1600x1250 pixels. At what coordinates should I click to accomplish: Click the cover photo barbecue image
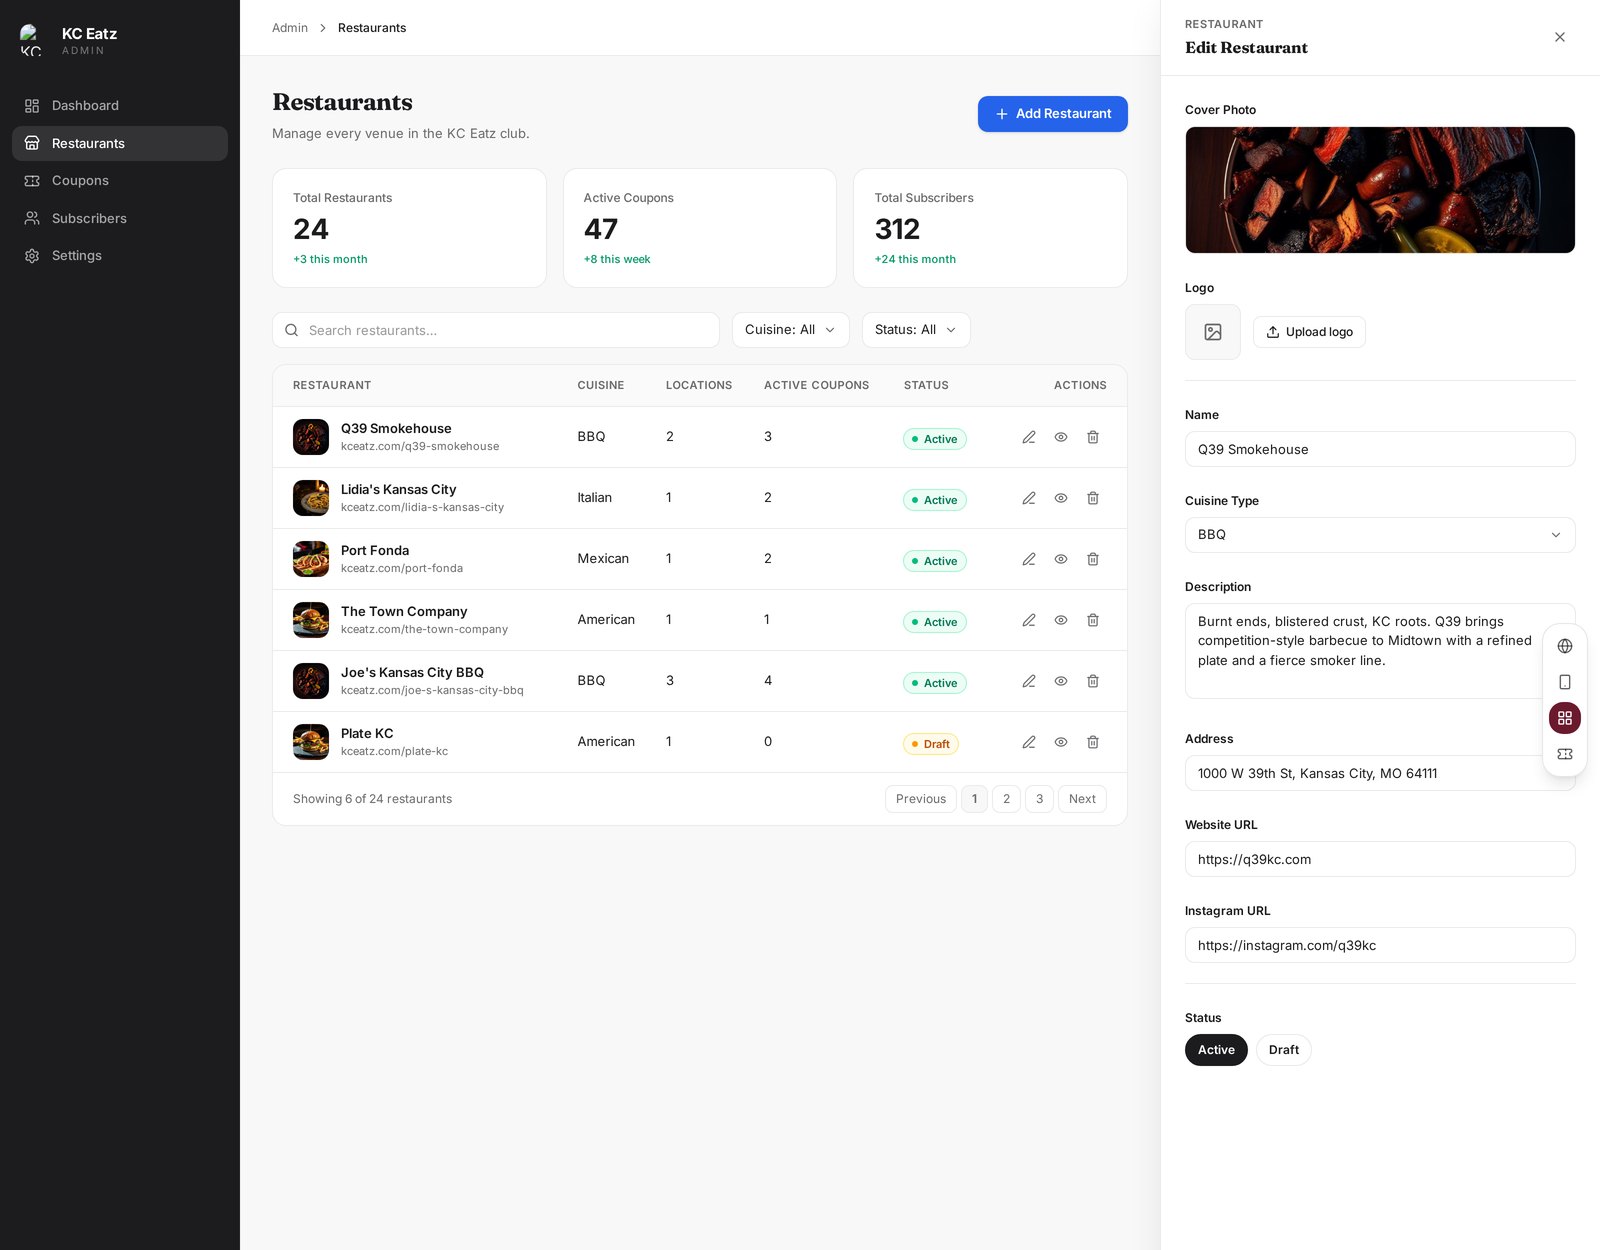click(x=1380, y=190)
